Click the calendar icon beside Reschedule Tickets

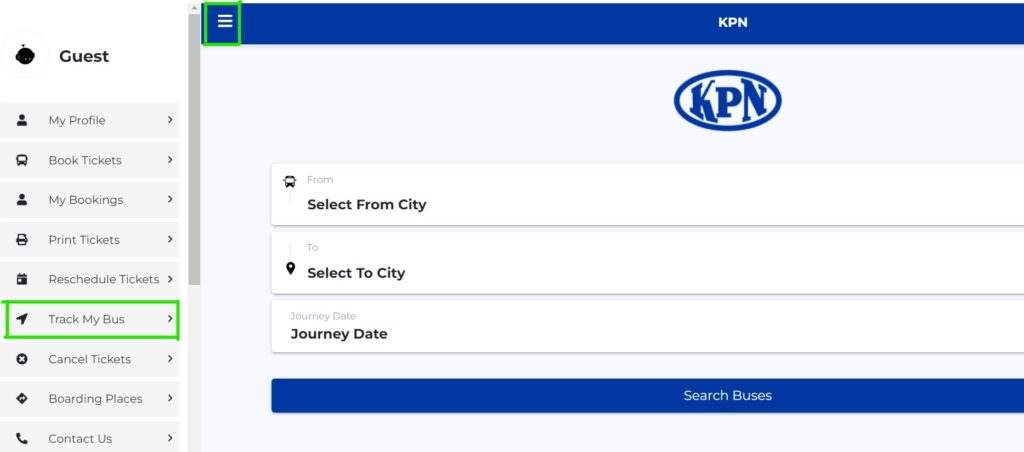click(x=22, y=279)
